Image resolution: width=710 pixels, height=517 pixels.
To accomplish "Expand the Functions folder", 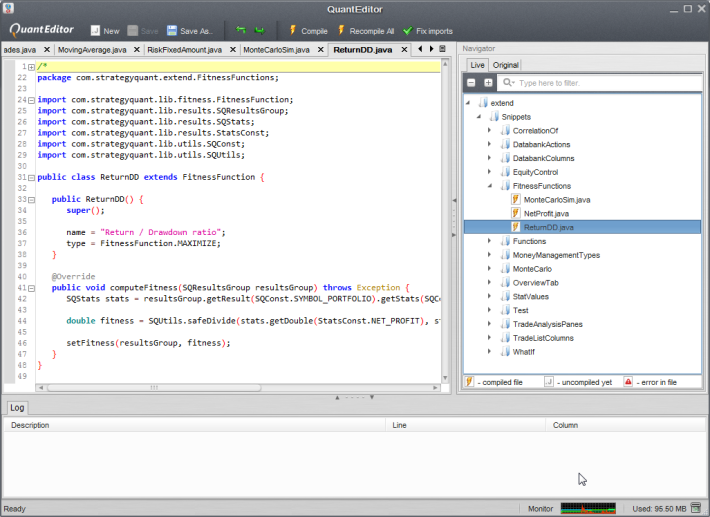I will coord(489,241).
